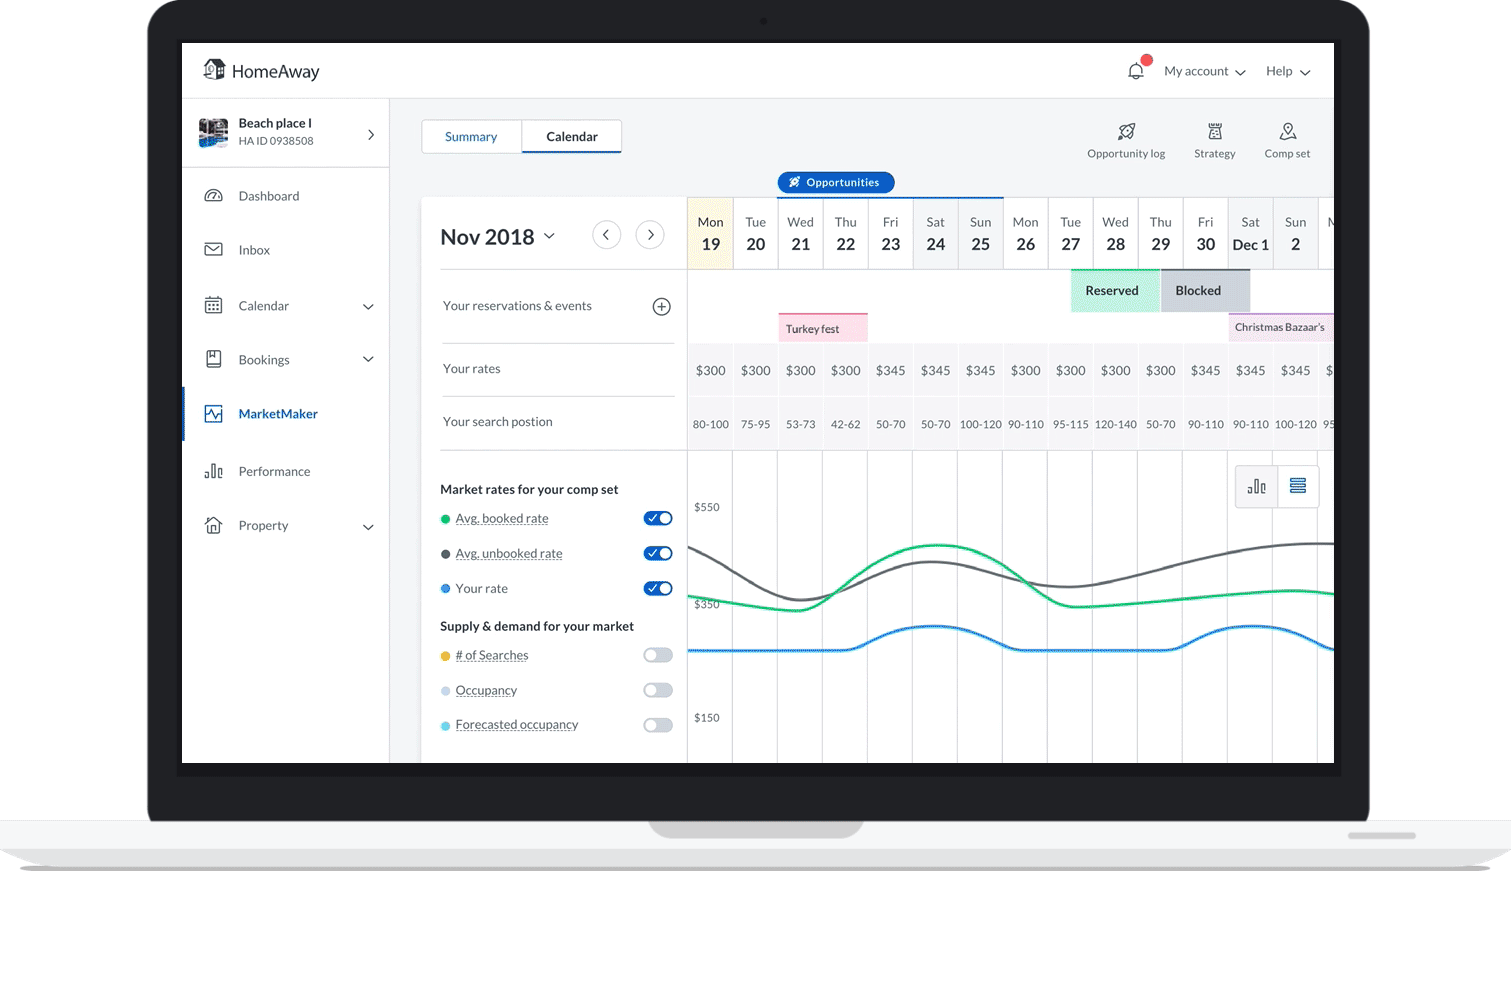Click the Property house icon
This screenshot has height=991, width=1511.
213,525
